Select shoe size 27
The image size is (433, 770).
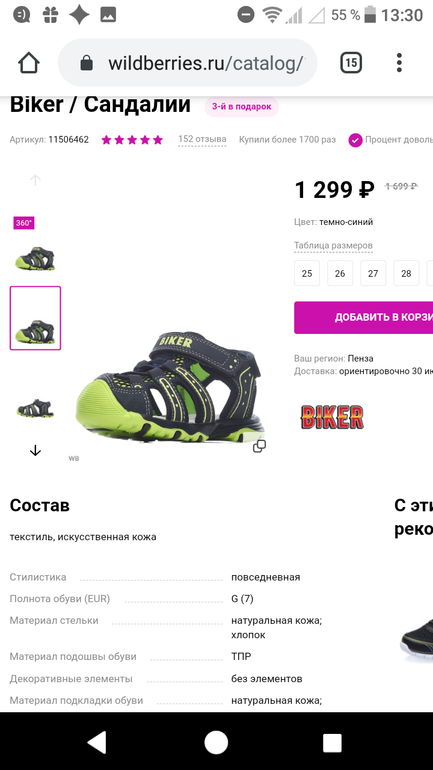point(373,274)
